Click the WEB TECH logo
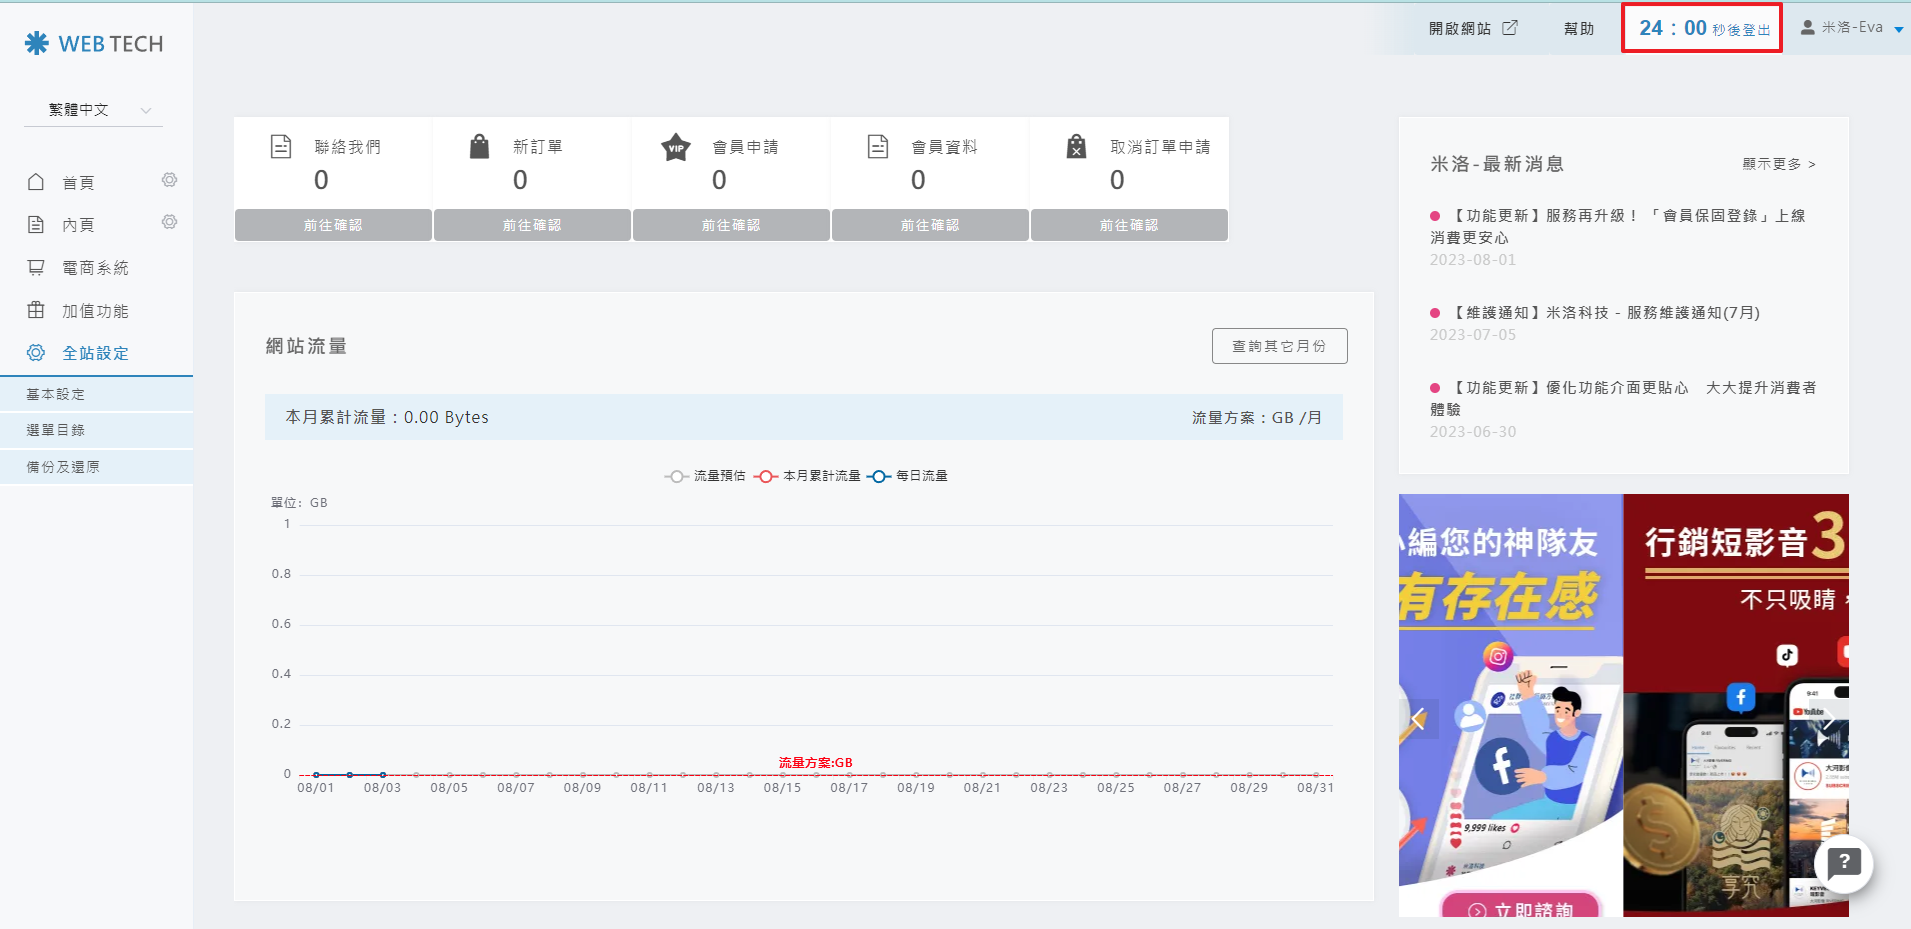Viewport: 1911px width, 929px height. [x=94, y=44]
